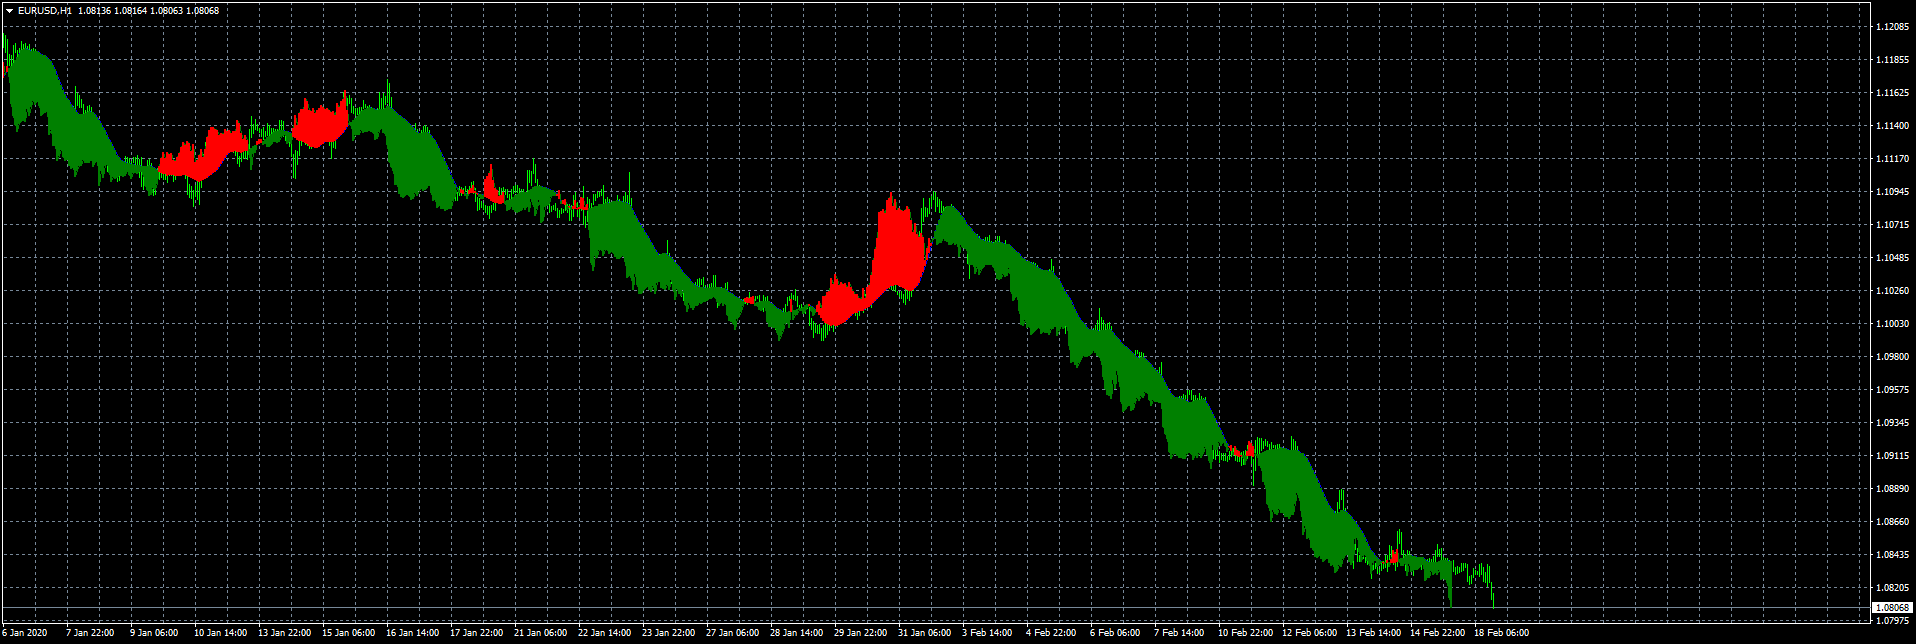Click price axis label 1.10945

pos(1894,192)
